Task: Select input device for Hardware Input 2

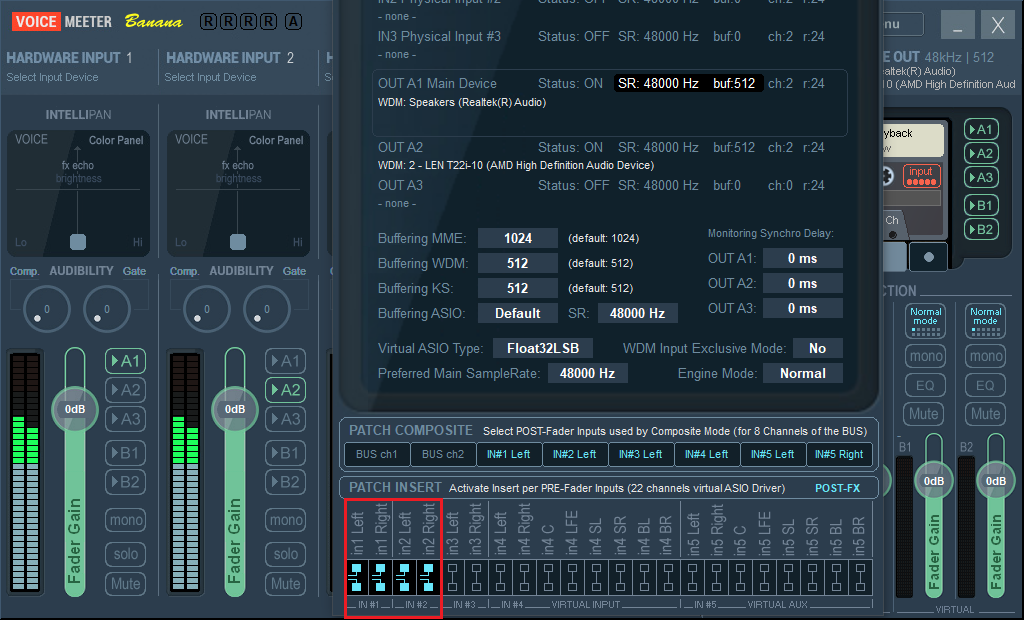Action: 210,77
